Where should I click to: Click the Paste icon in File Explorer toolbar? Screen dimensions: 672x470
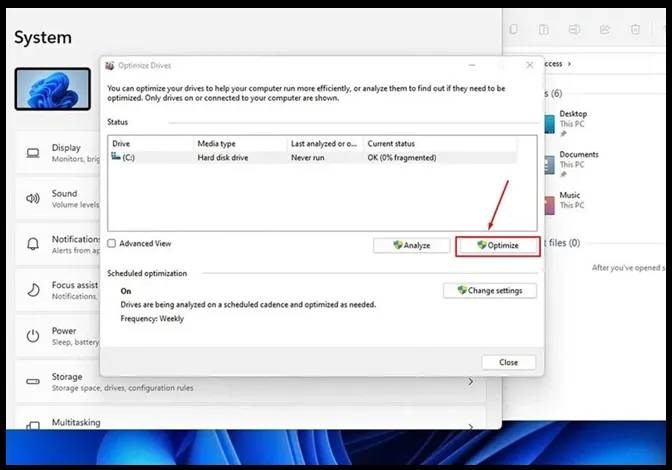tap(544, 29)
